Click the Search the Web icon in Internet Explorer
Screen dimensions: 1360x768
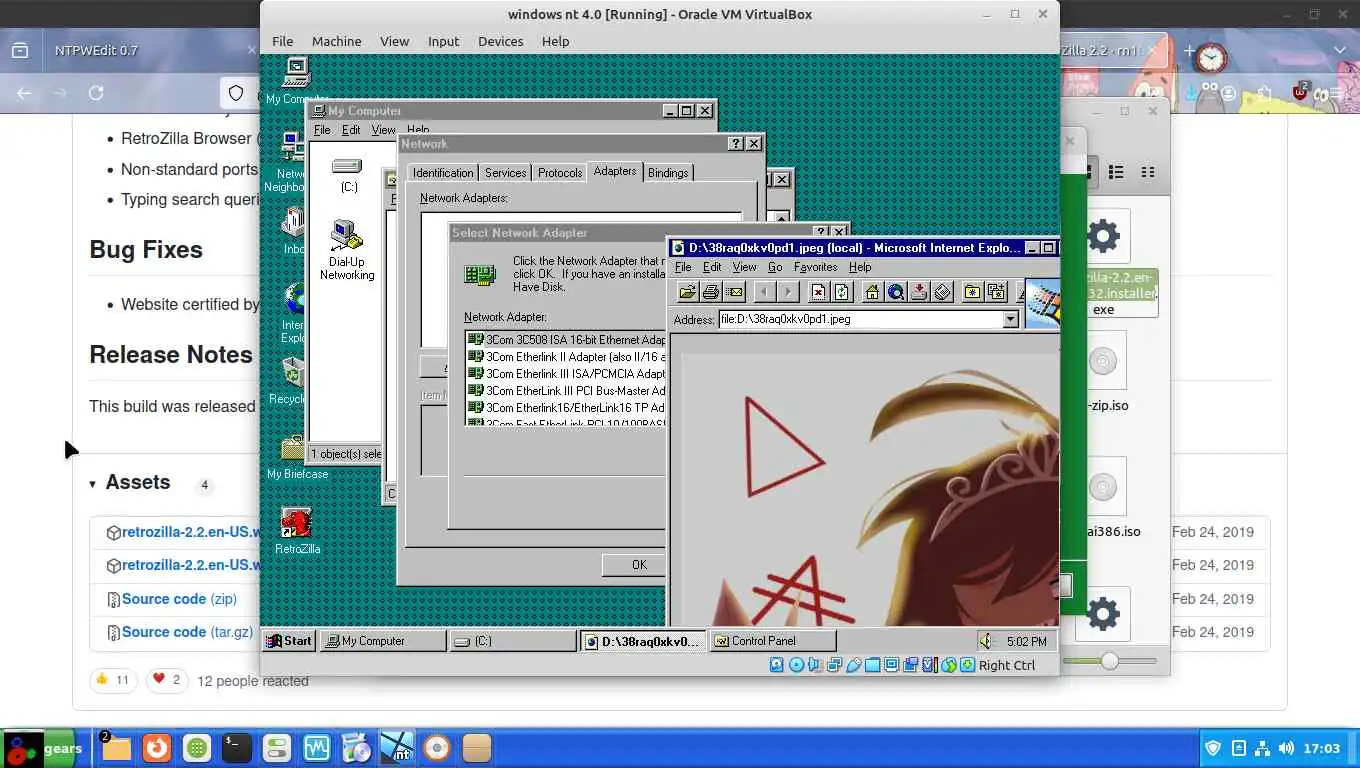(895, 292)
